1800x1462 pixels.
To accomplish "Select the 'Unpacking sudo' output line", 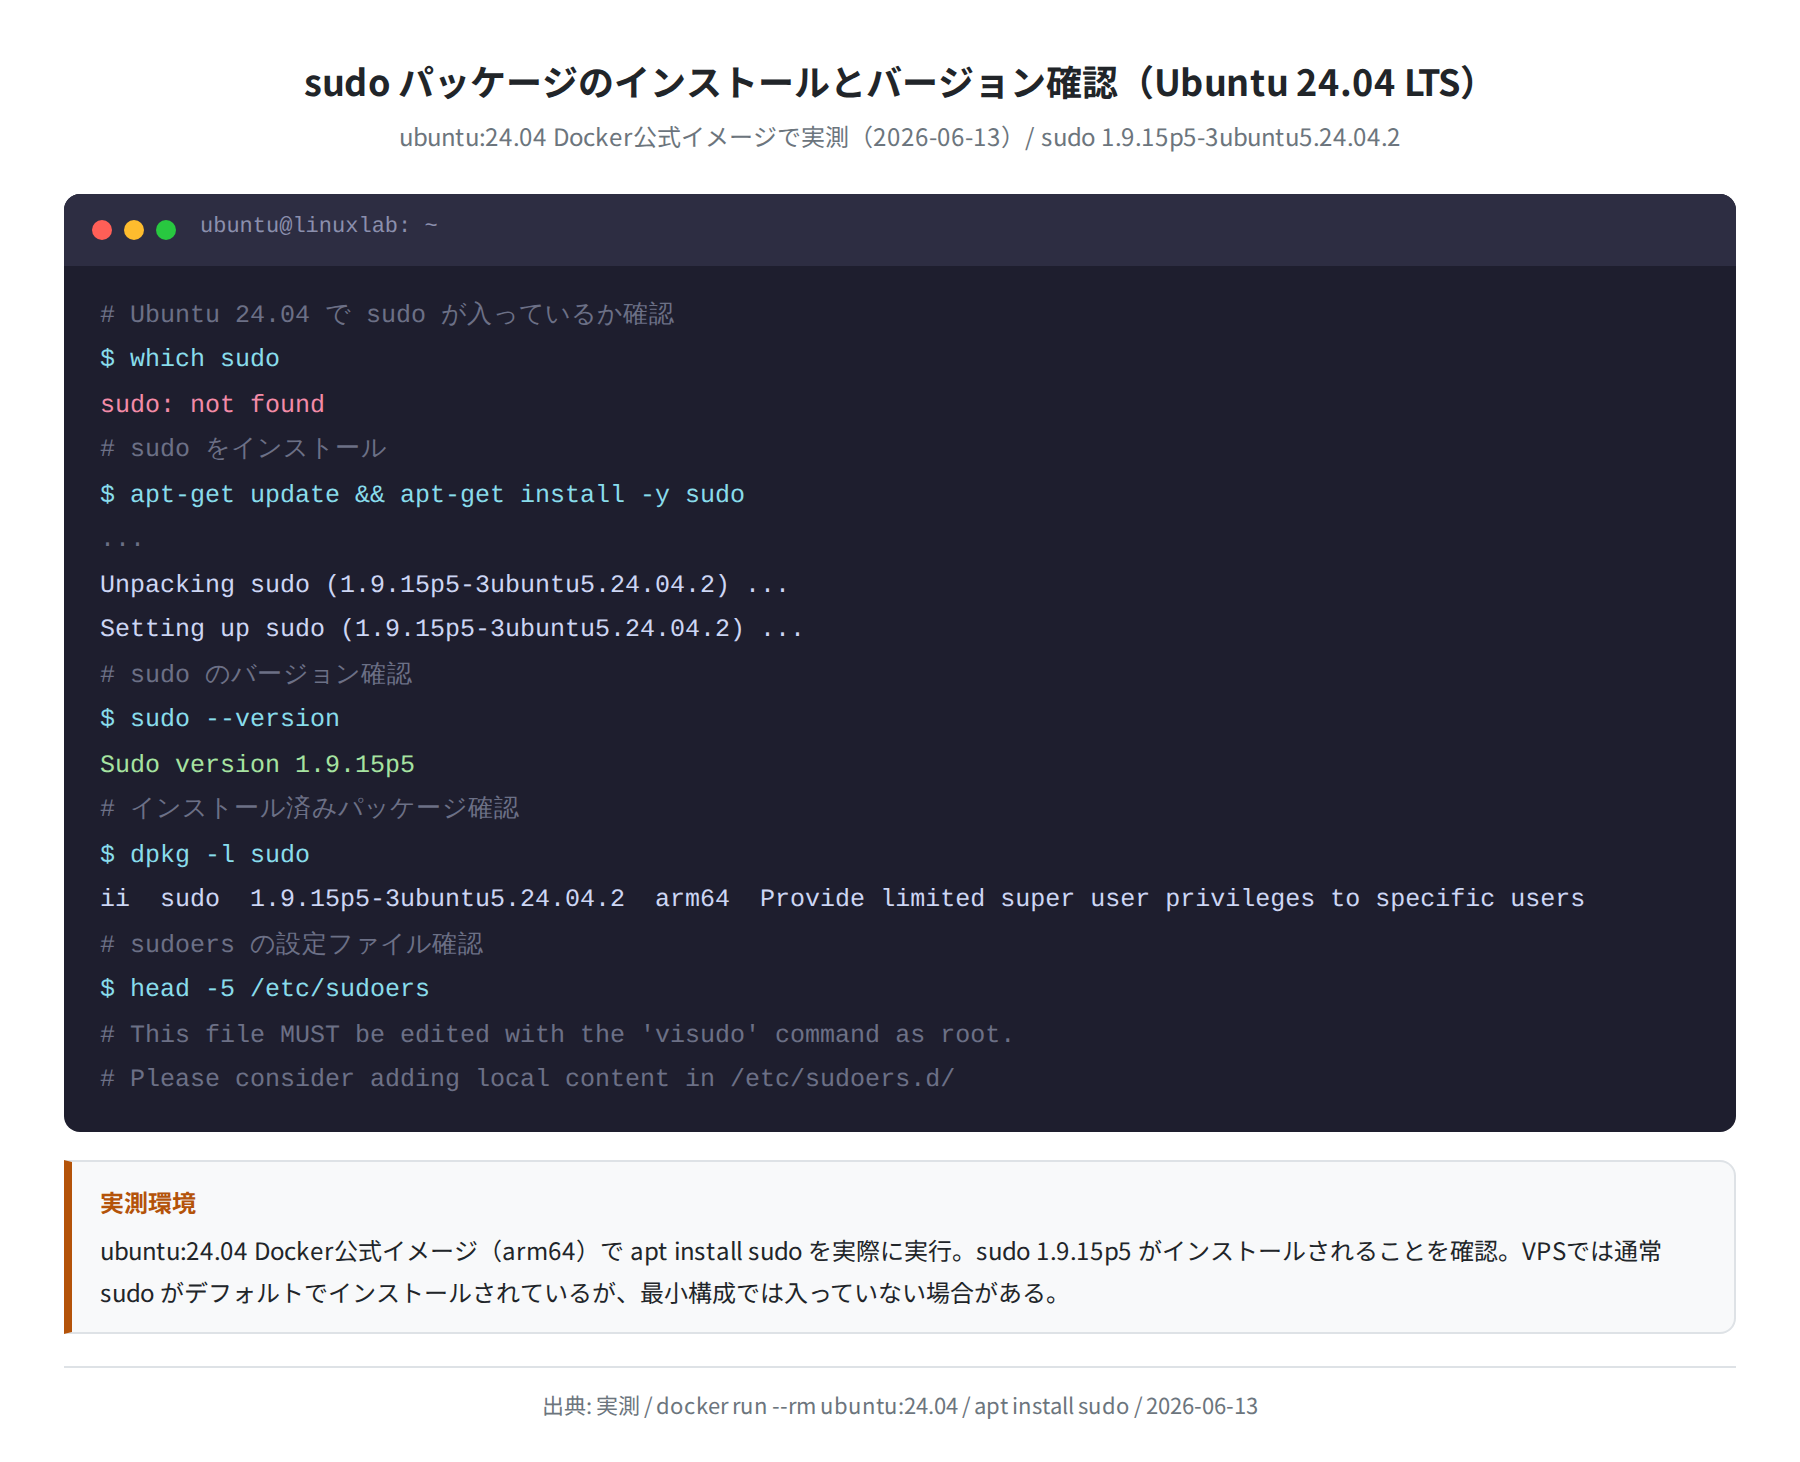I will [x=444, y=584].
